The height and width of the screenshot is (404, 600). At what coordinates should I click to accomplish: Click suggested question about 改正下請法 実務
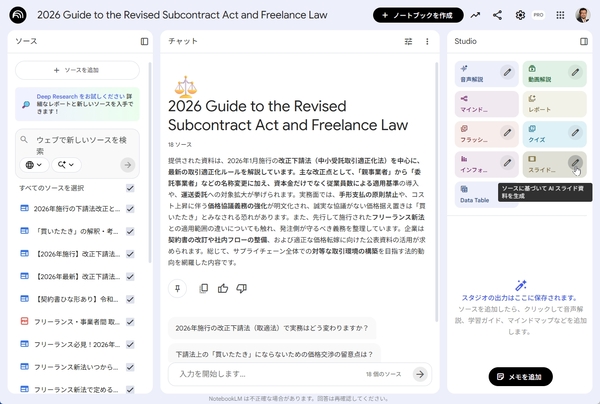272,328
